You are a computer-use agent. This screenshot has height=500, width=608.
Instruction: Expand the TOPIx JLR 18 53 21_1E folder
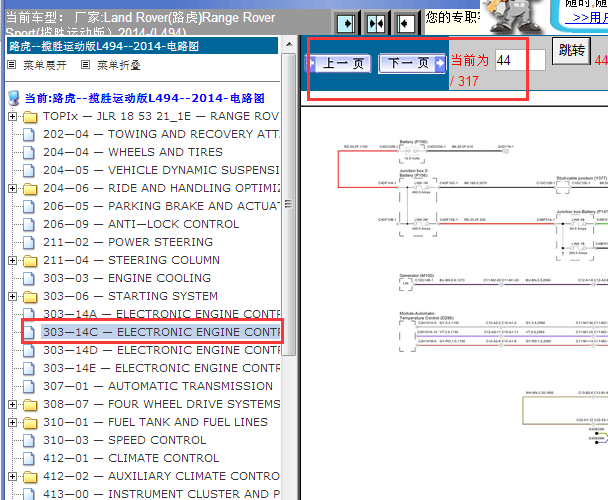coord(12,116)
